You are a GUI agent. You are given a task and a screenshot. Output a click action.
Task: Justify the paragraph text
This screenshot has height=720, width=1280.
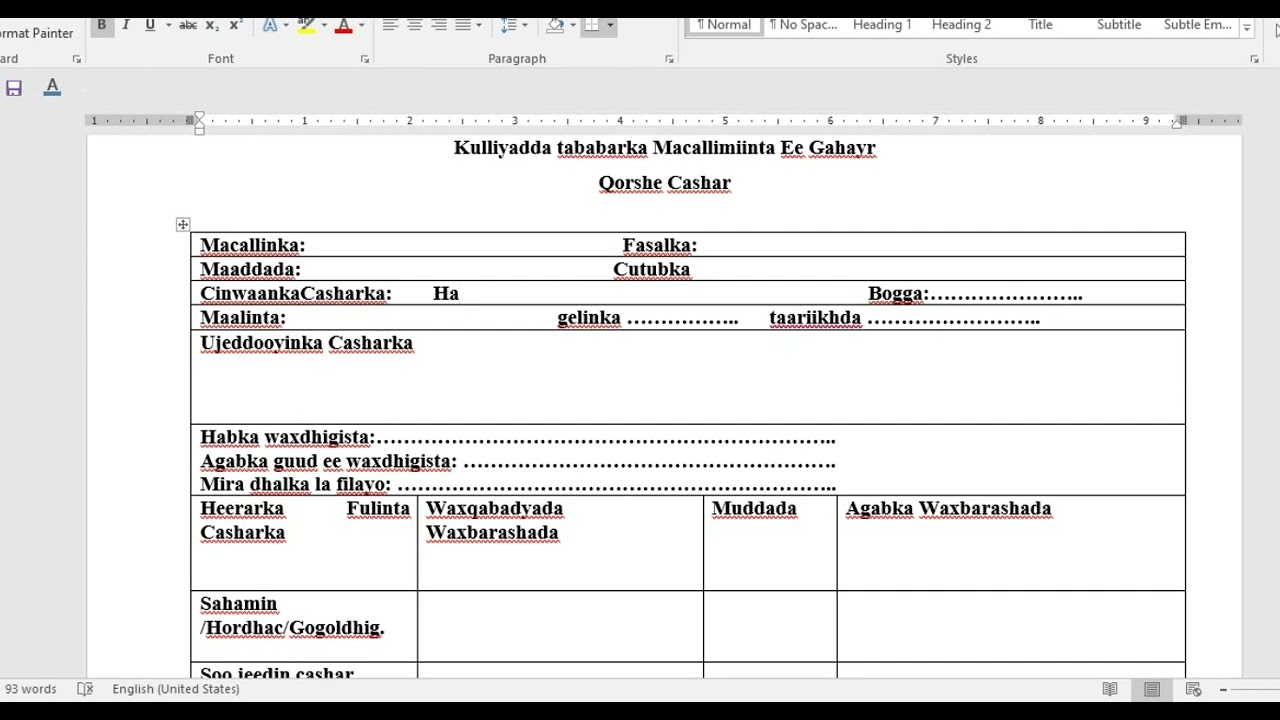(463, 25)
